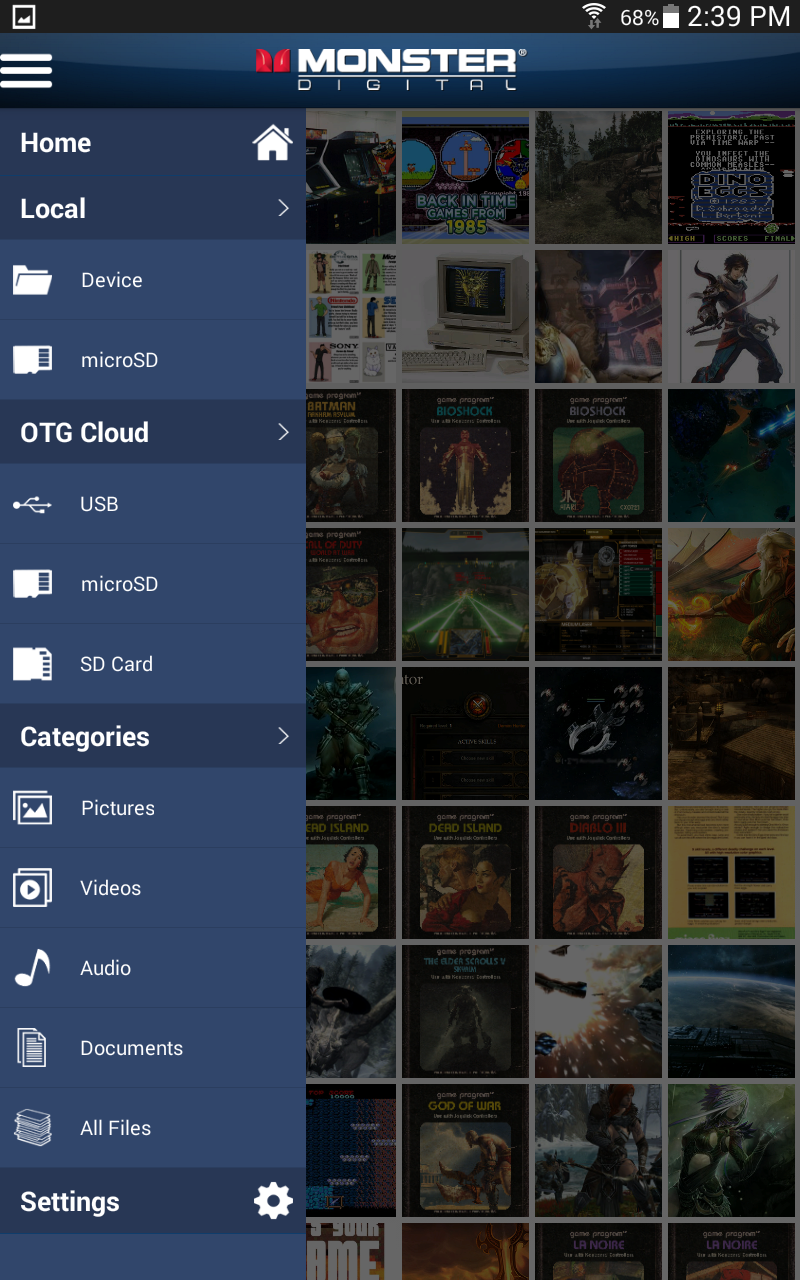800x1280 pixels.
Task: Tap the battery status icon
Action: click(x=671, y=16)
